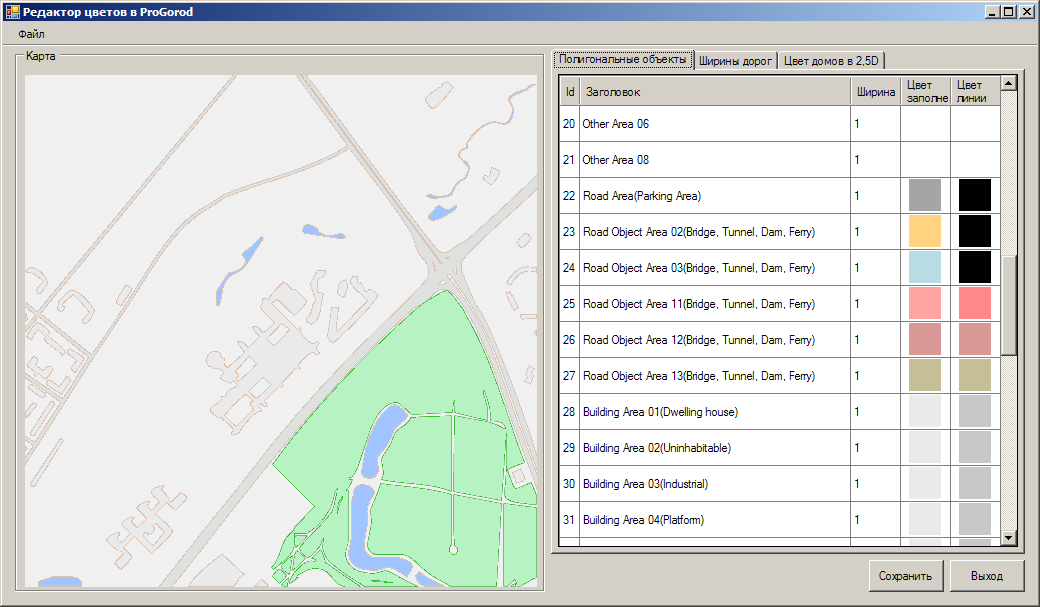Image resolution: width=1040 pixels, height=607 pixels.
Task: Switch to Ширины дорог tab
Action: coord(735,61)
